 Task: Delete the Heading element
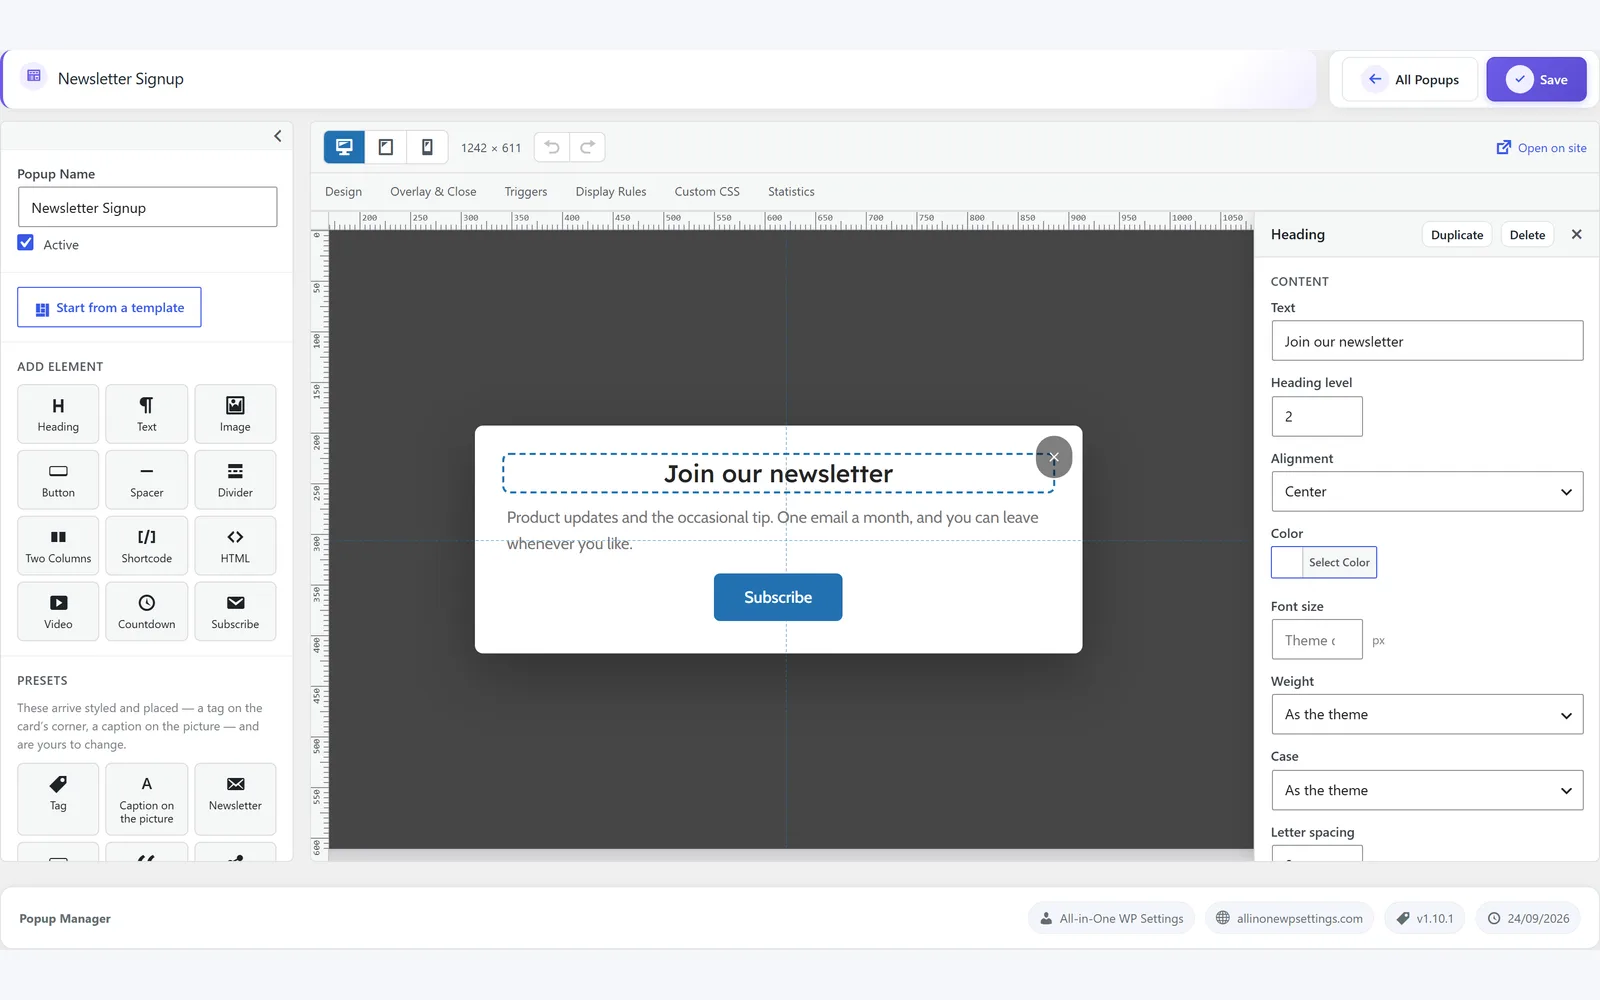tap(1527, 235)
